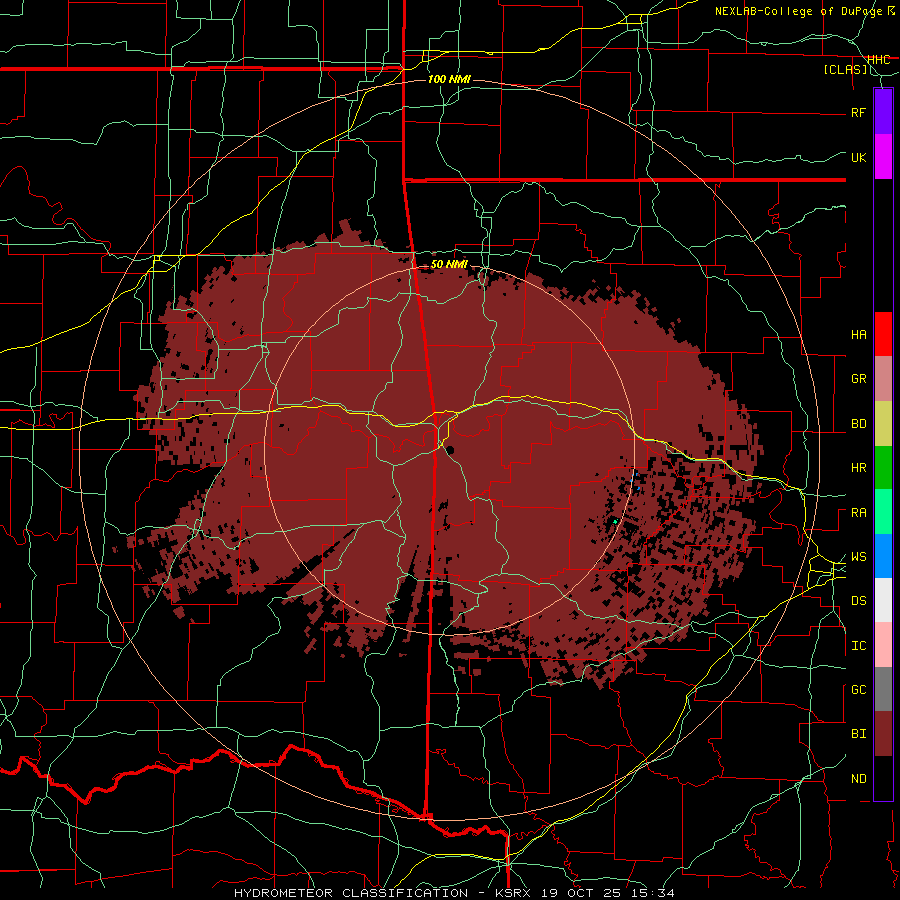Click the 'DS' legend label
Screen dimensions: 900x900
[858, 601]
